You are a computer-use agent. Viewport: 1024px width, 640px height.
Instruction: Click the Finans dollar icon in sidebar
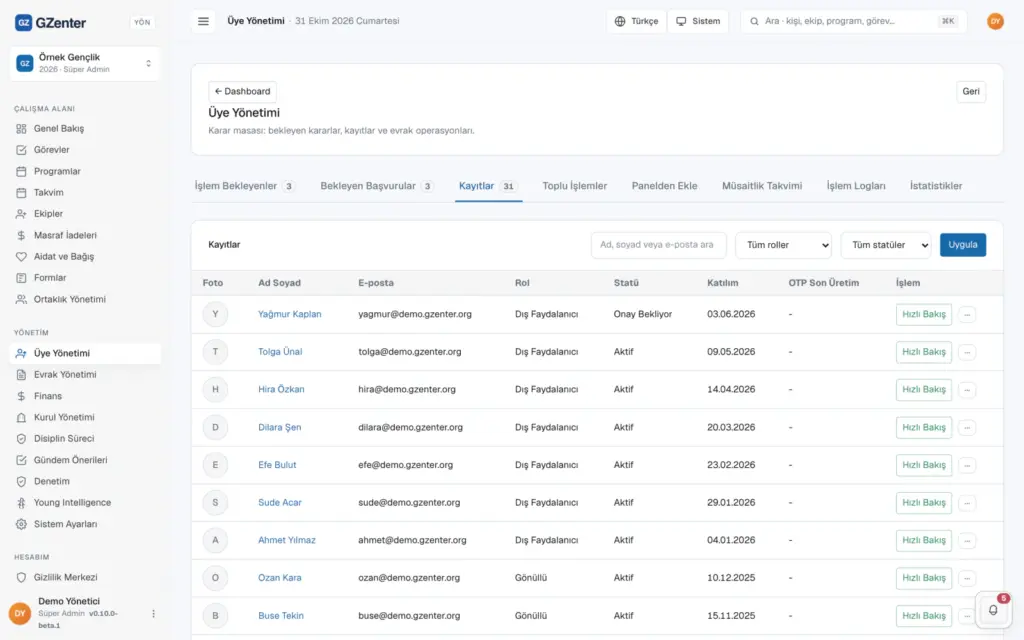22,396
